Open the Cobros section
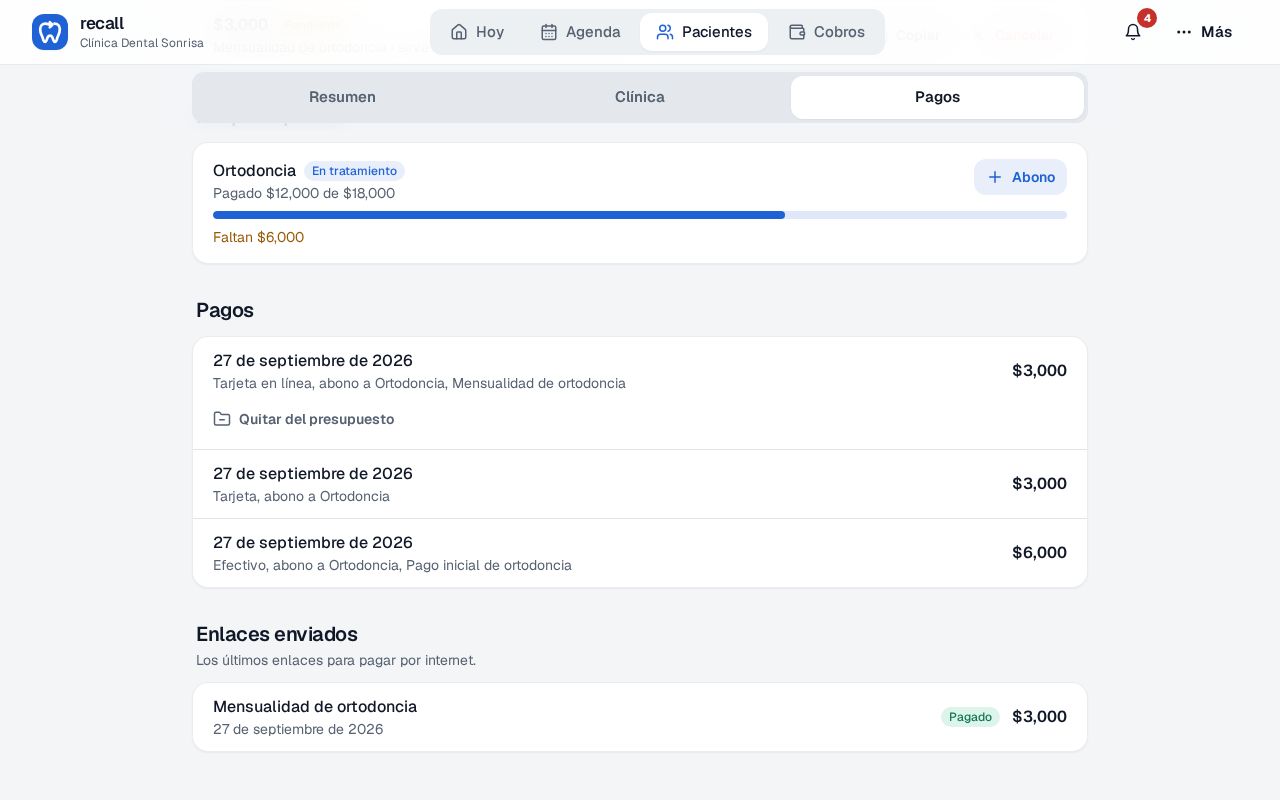The width and height of the screenshot is (1280, 800). tap(826, 32)
